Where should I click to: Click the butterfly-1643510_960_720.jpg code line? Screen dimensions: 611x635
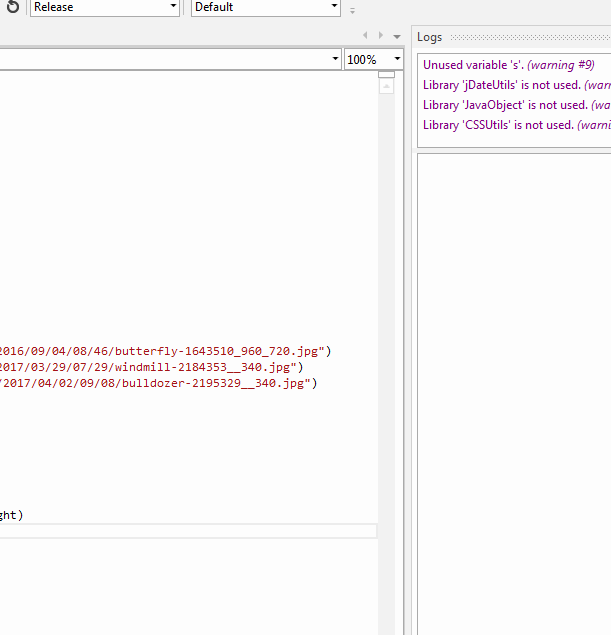[x=165, y=351]
